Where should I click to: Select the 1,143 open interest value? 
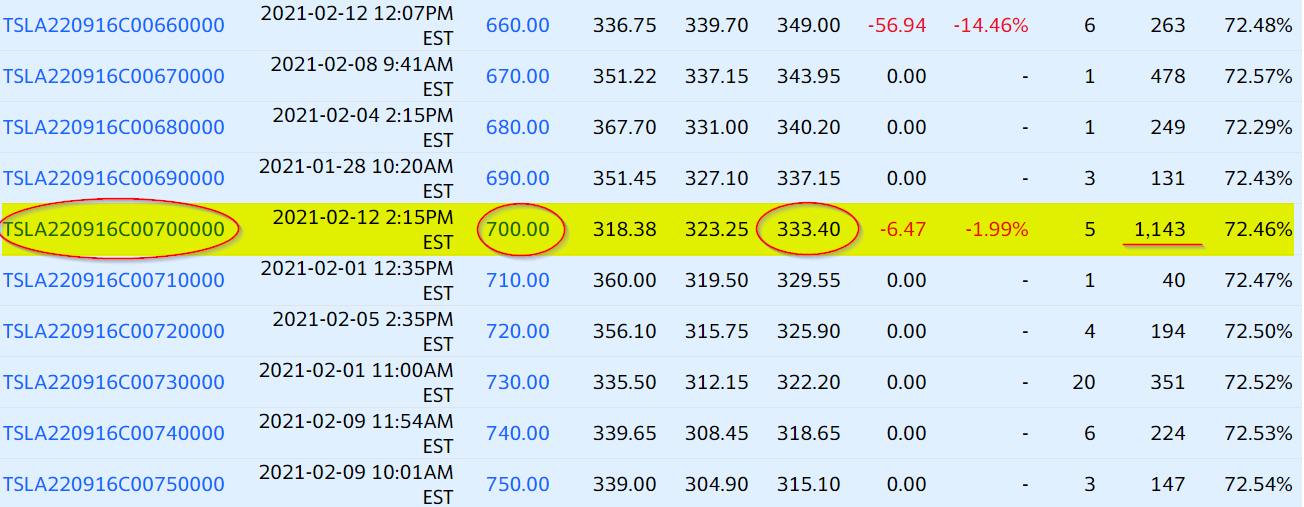(x=1159, y=229)
